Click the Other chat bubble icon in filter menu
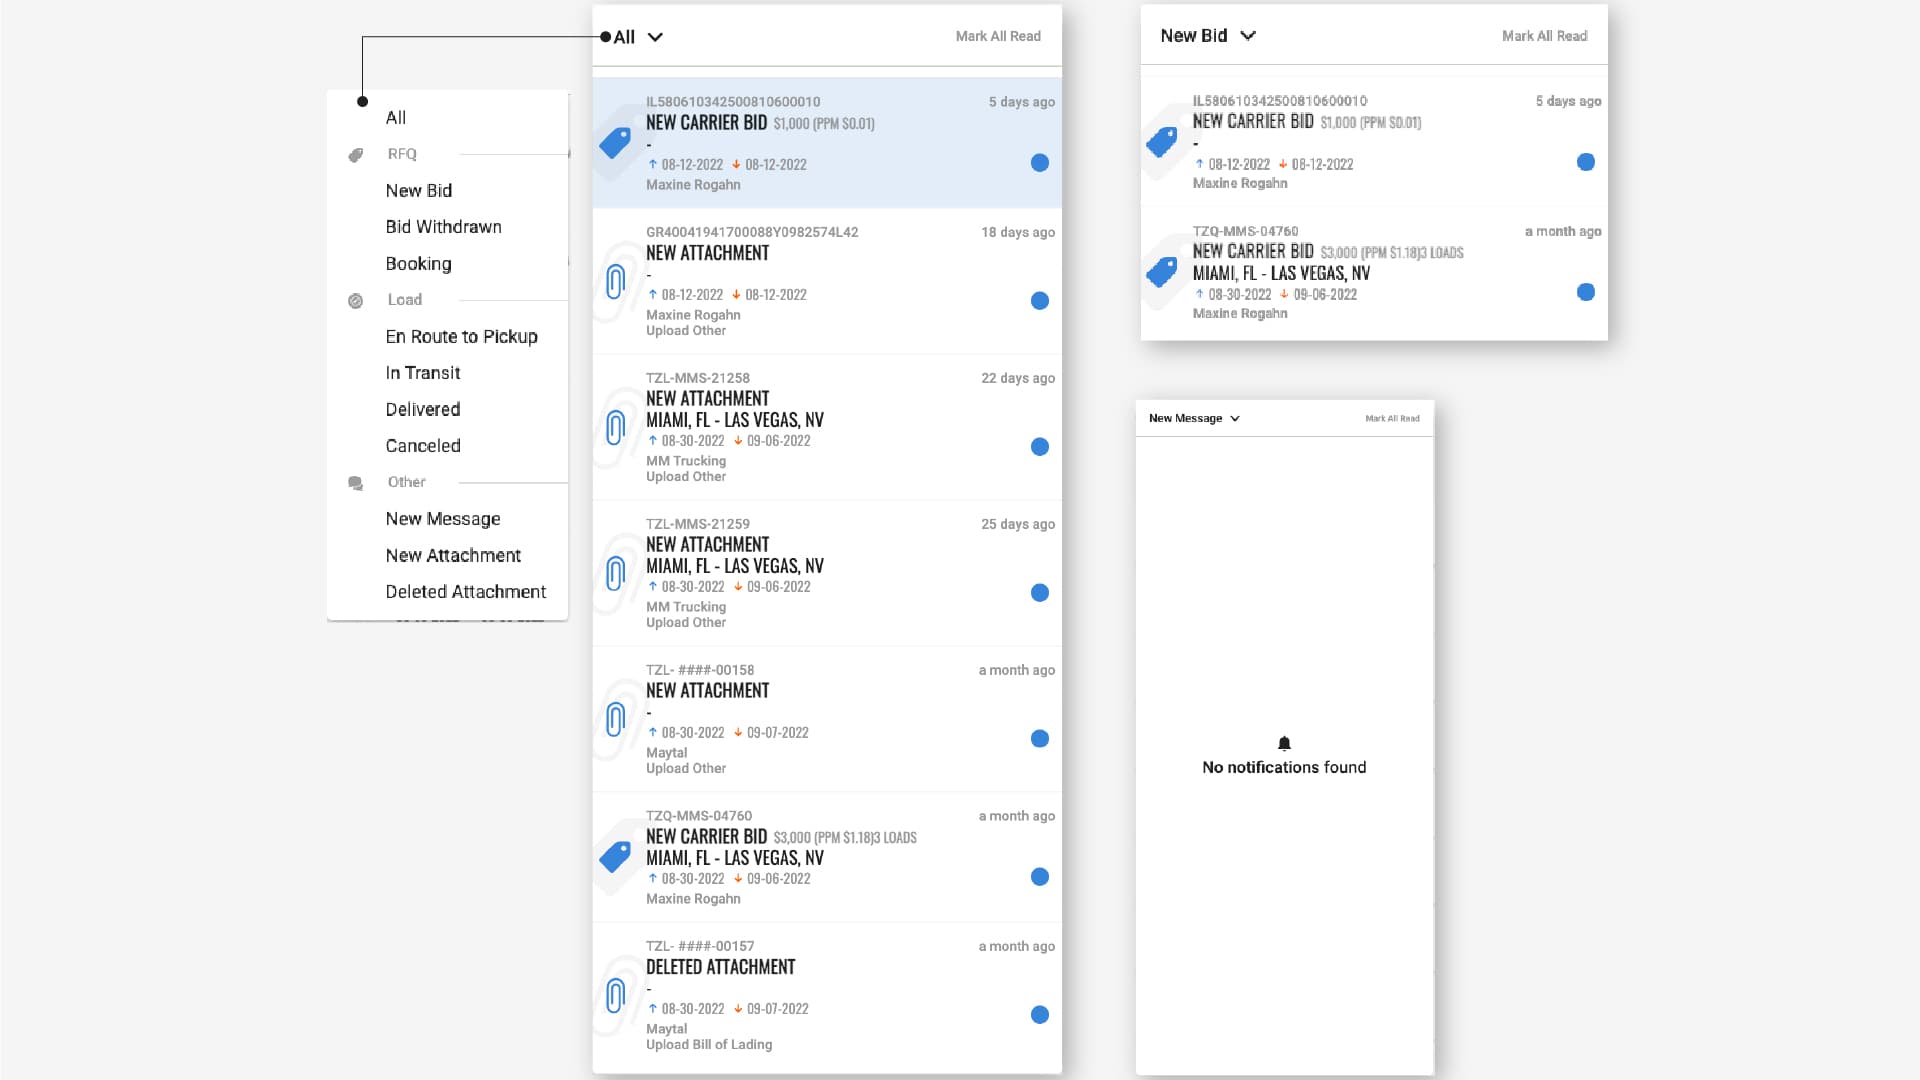Screen dimensions: 1920x1080 pyautogui.click(x=355, y=483)
